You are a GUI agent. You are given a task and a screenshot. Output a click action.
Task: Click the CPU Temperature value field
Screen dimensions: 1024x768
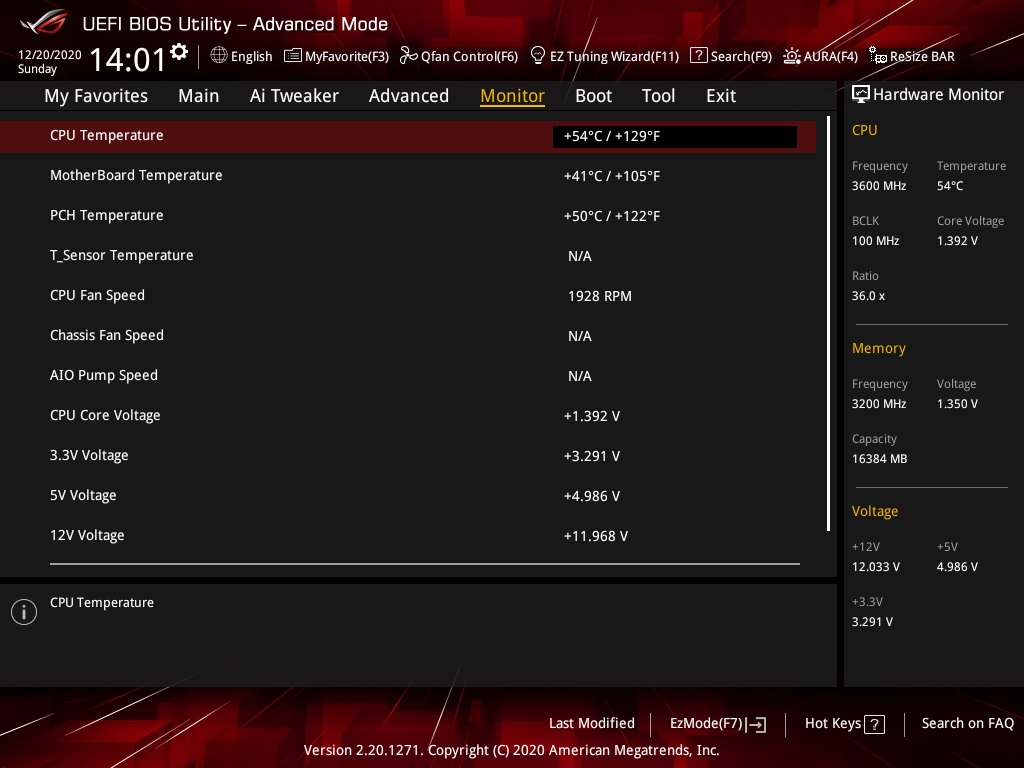675,136
